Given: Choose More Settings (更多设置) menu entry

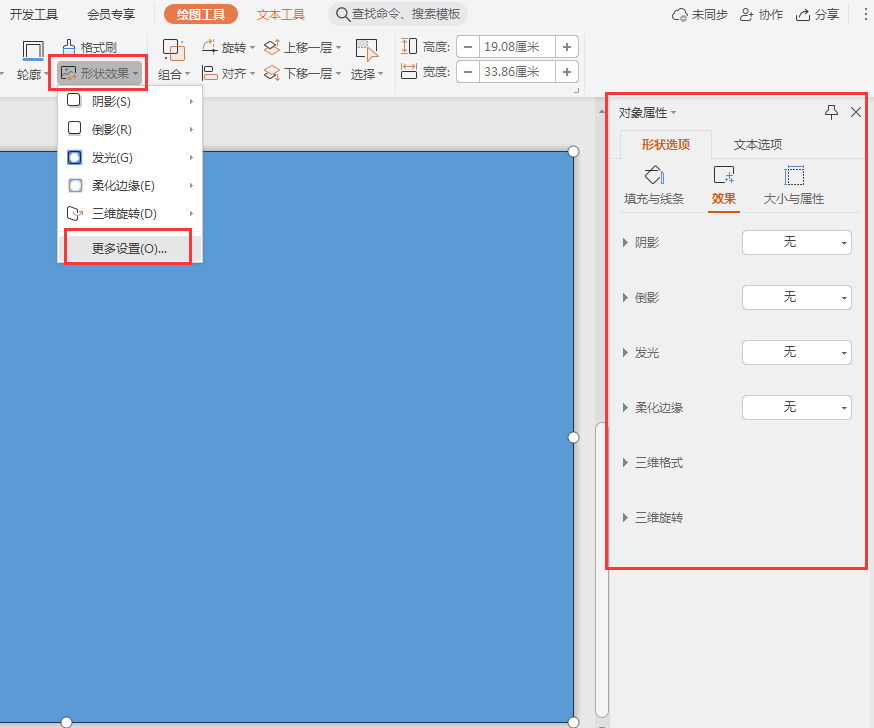Looking at the screenshot, I should [x=129, y=249].
